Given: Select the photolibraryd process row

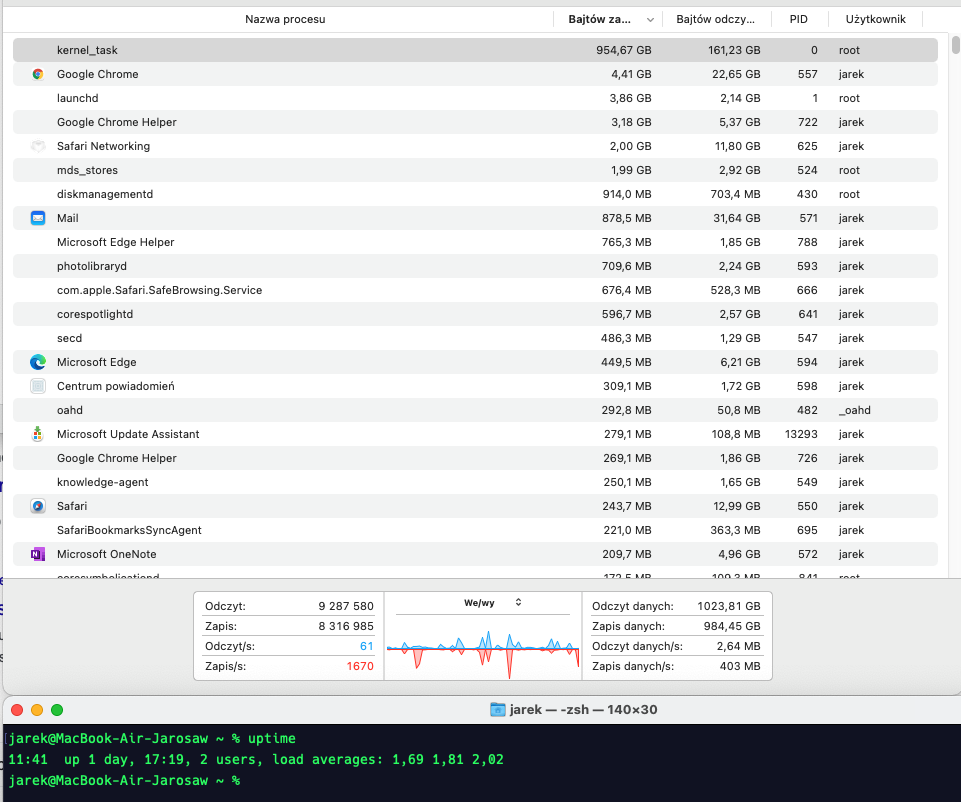Looking at the screenshot, I should [475, 266].
